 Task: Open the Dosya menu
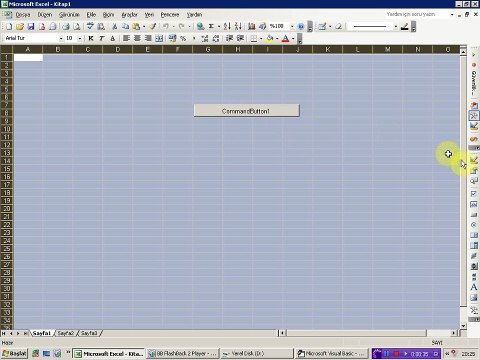point(23,15)
